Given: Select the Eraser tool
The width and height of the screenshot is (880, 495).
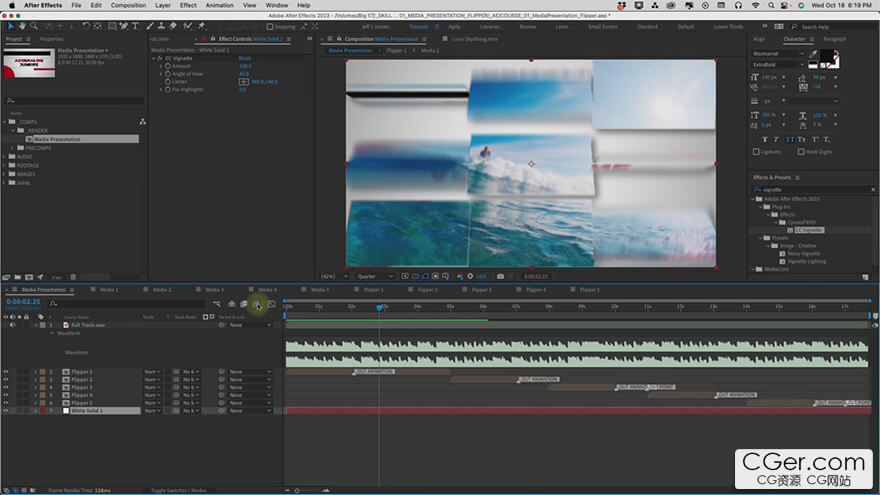Looking at the screenshot, I should [x=173, y=26].
